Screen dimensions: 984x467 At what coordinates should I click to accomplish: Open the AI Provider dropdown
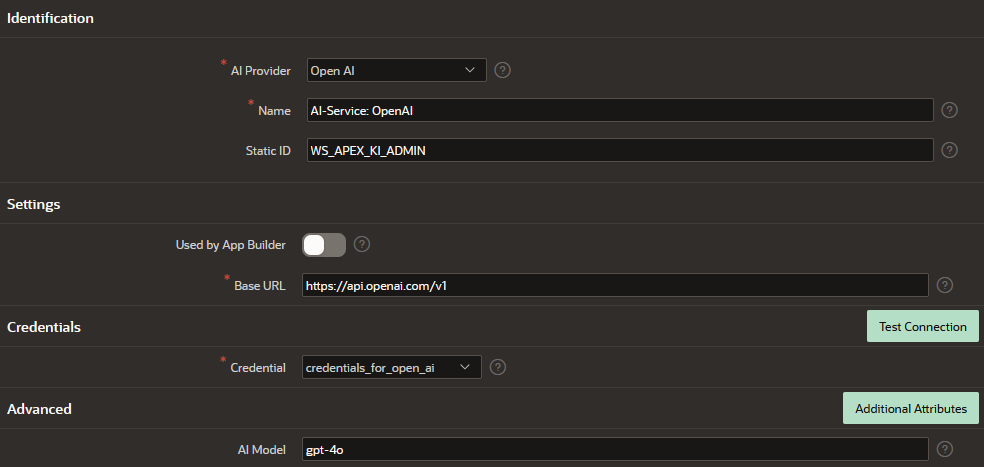point(397,70)
